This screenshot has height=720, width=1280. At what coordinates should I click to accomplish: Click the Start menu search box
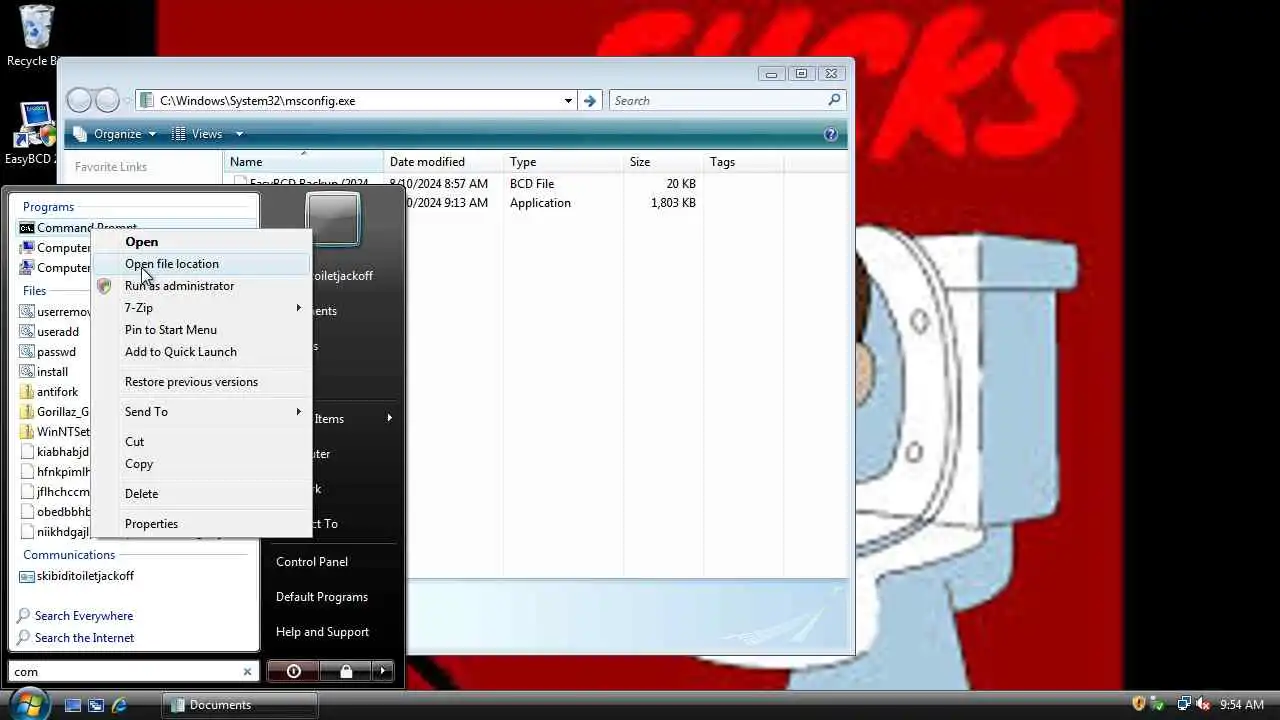[125, 672]
